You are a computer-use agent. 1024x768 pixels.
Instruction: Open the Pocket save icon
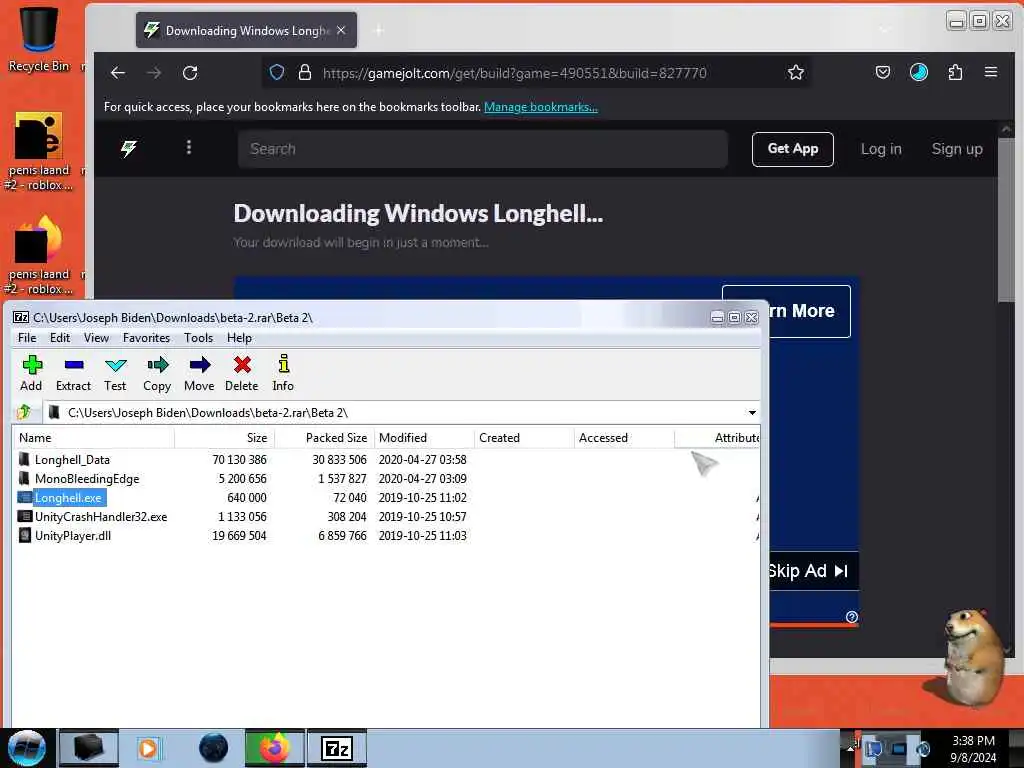tap(882, 72)
